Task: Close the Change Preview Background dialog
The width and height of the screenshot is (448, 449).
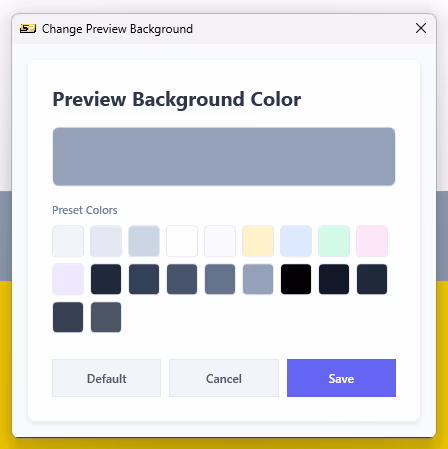Action: (421, 28)
